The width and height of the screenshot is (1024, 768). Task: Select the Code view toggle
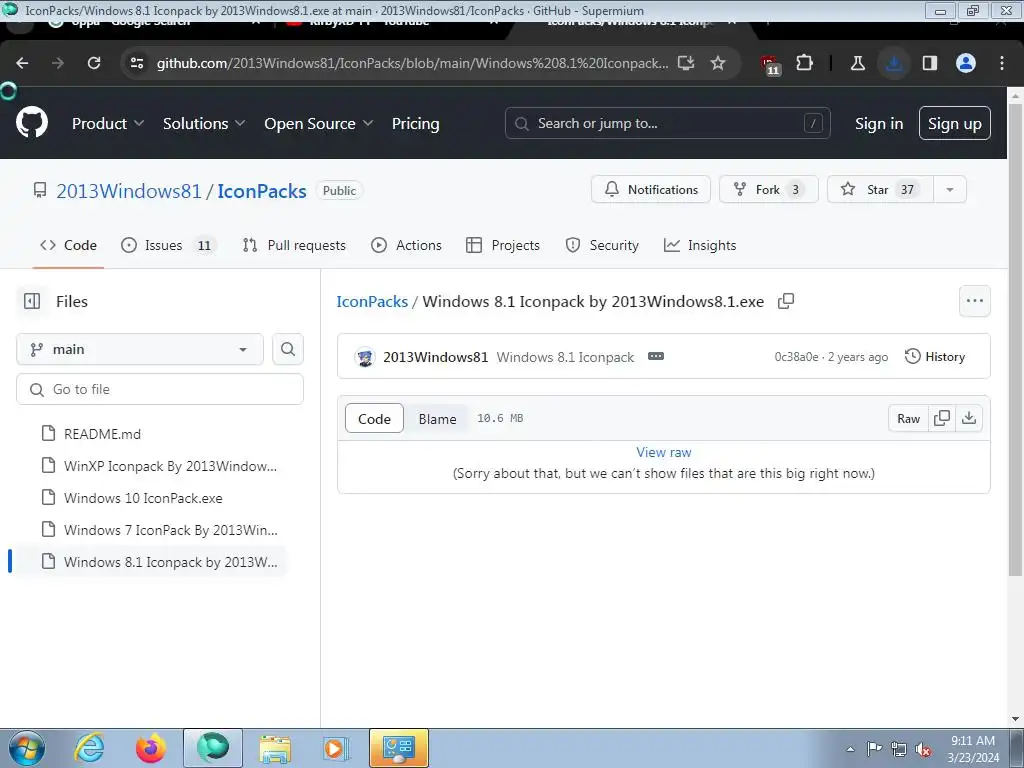click(374, 419)
